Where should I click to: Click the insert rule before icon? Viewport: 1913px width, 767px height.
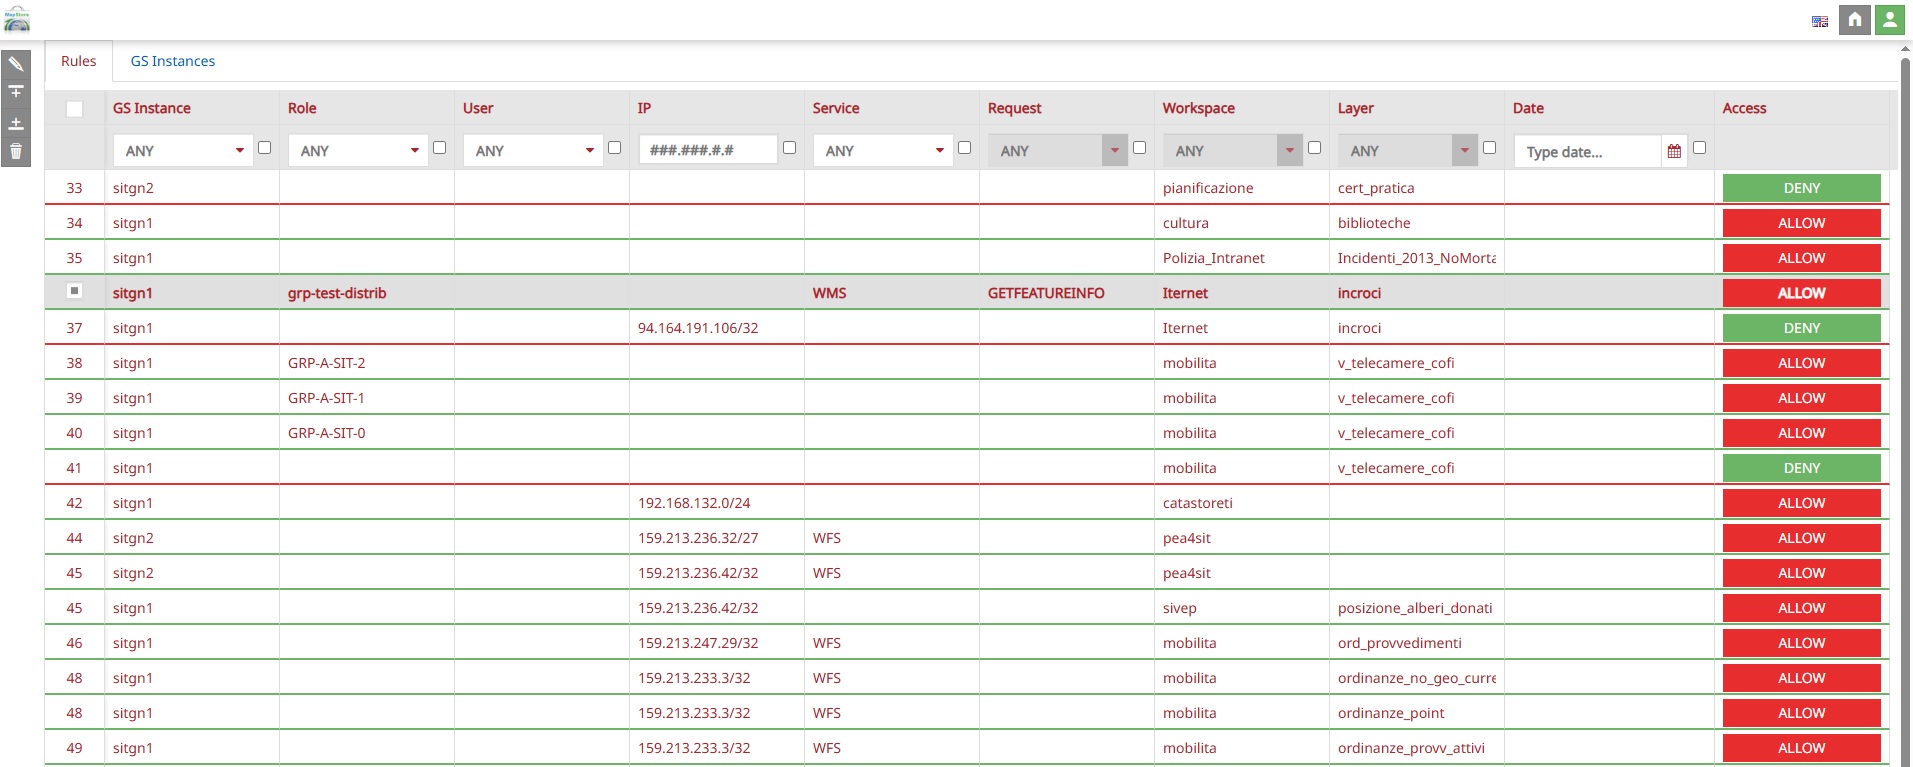coord(16,93)
